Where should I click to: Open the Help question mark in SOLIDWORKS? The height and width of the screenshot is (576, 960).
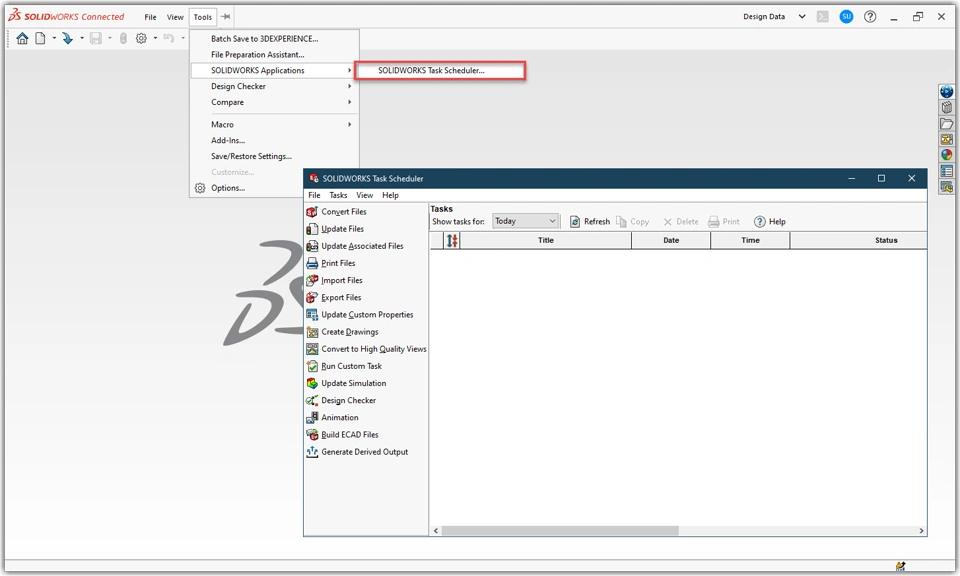point(870,17)
